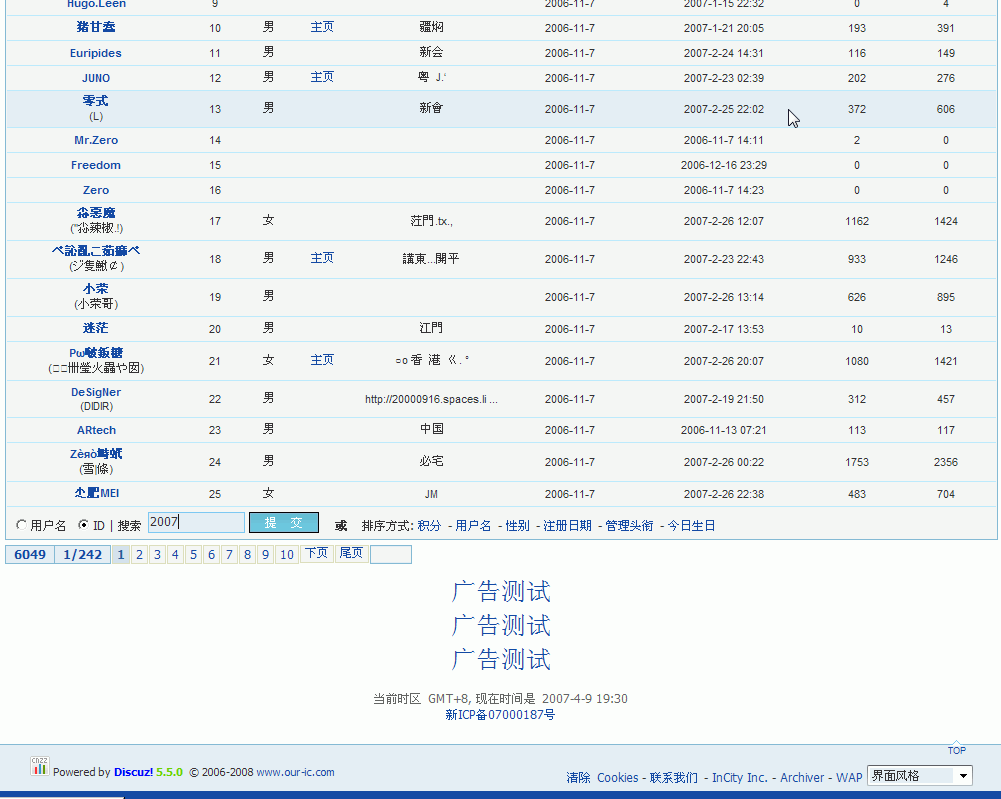Viewport: 1001px width, 799px height.
Task: Click last visit 2007-2-26 00:22 cell
Action: [723, 462]
